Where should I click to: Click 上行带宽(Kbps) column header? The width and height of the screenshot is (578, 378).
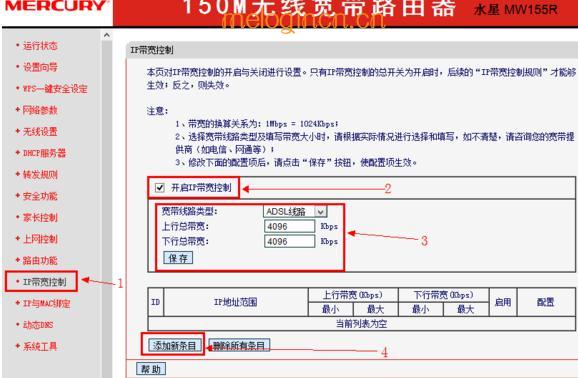(353, 295)
